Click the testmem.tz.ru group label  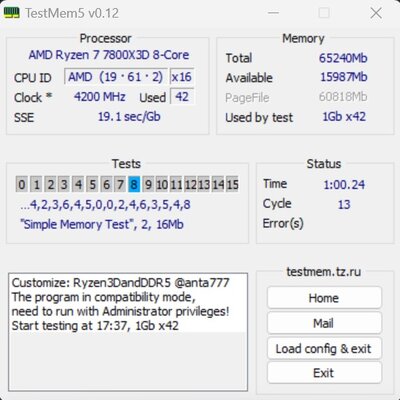click(x=324, y=272)
